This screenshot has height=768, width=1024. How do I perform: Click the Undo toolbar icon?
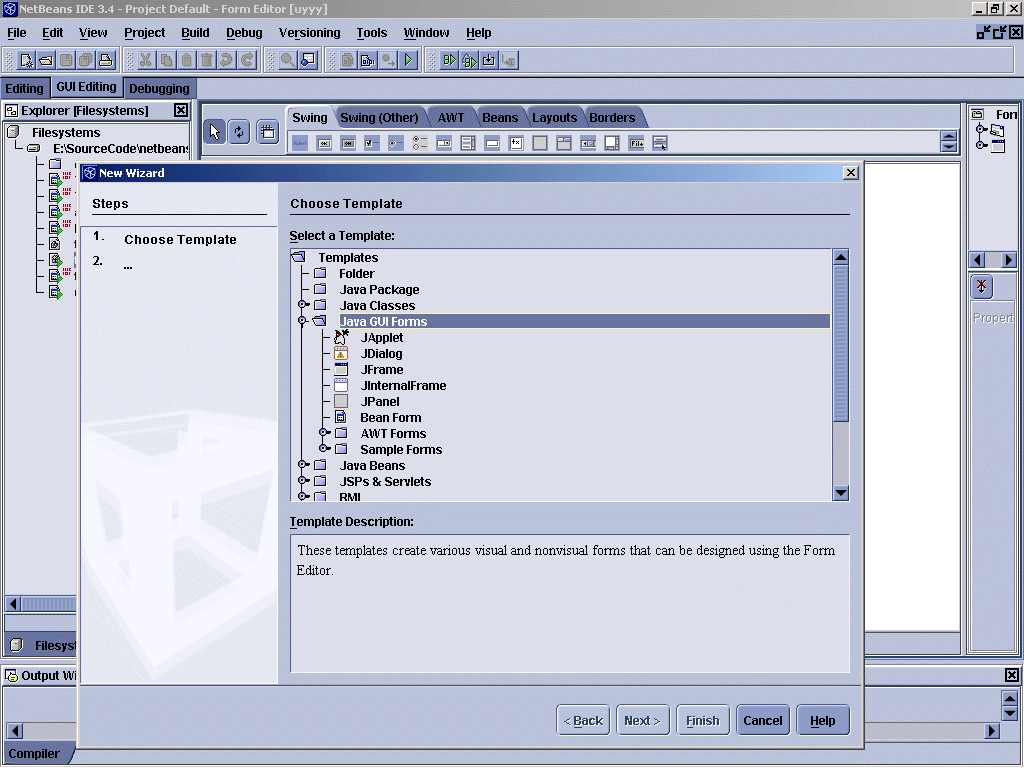point(227,61)
